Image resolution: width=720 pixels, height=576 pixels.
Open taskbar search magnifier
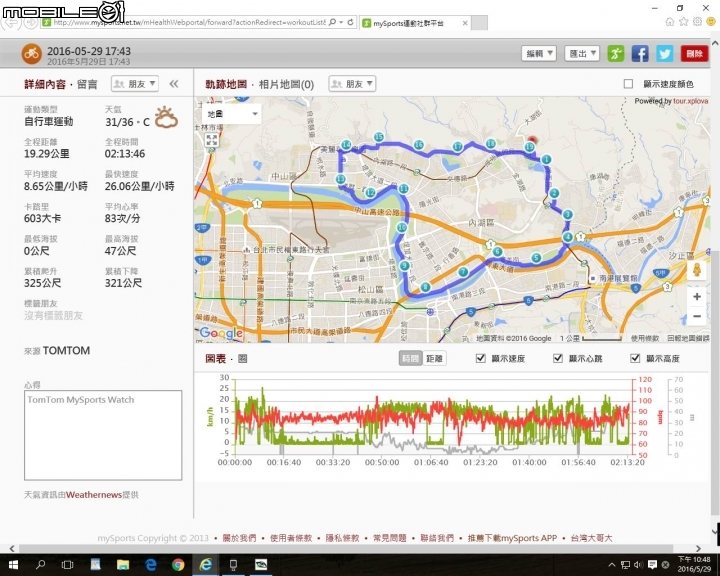click(x=40, y=565)
